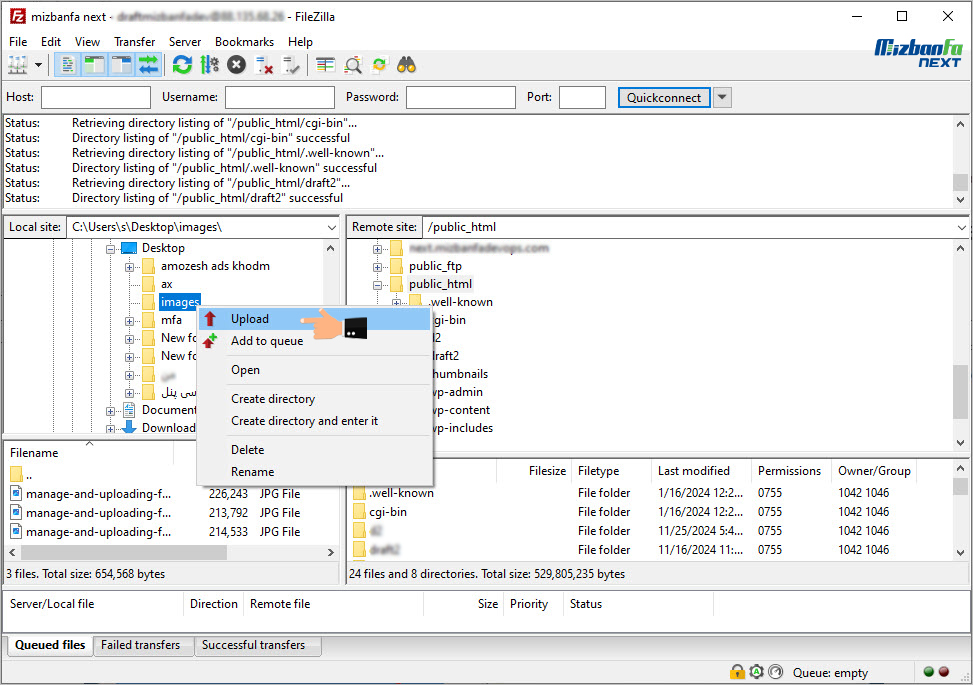Sort local list by Filename header
Viewport: 973px width, 685px height.
[90, 453]
